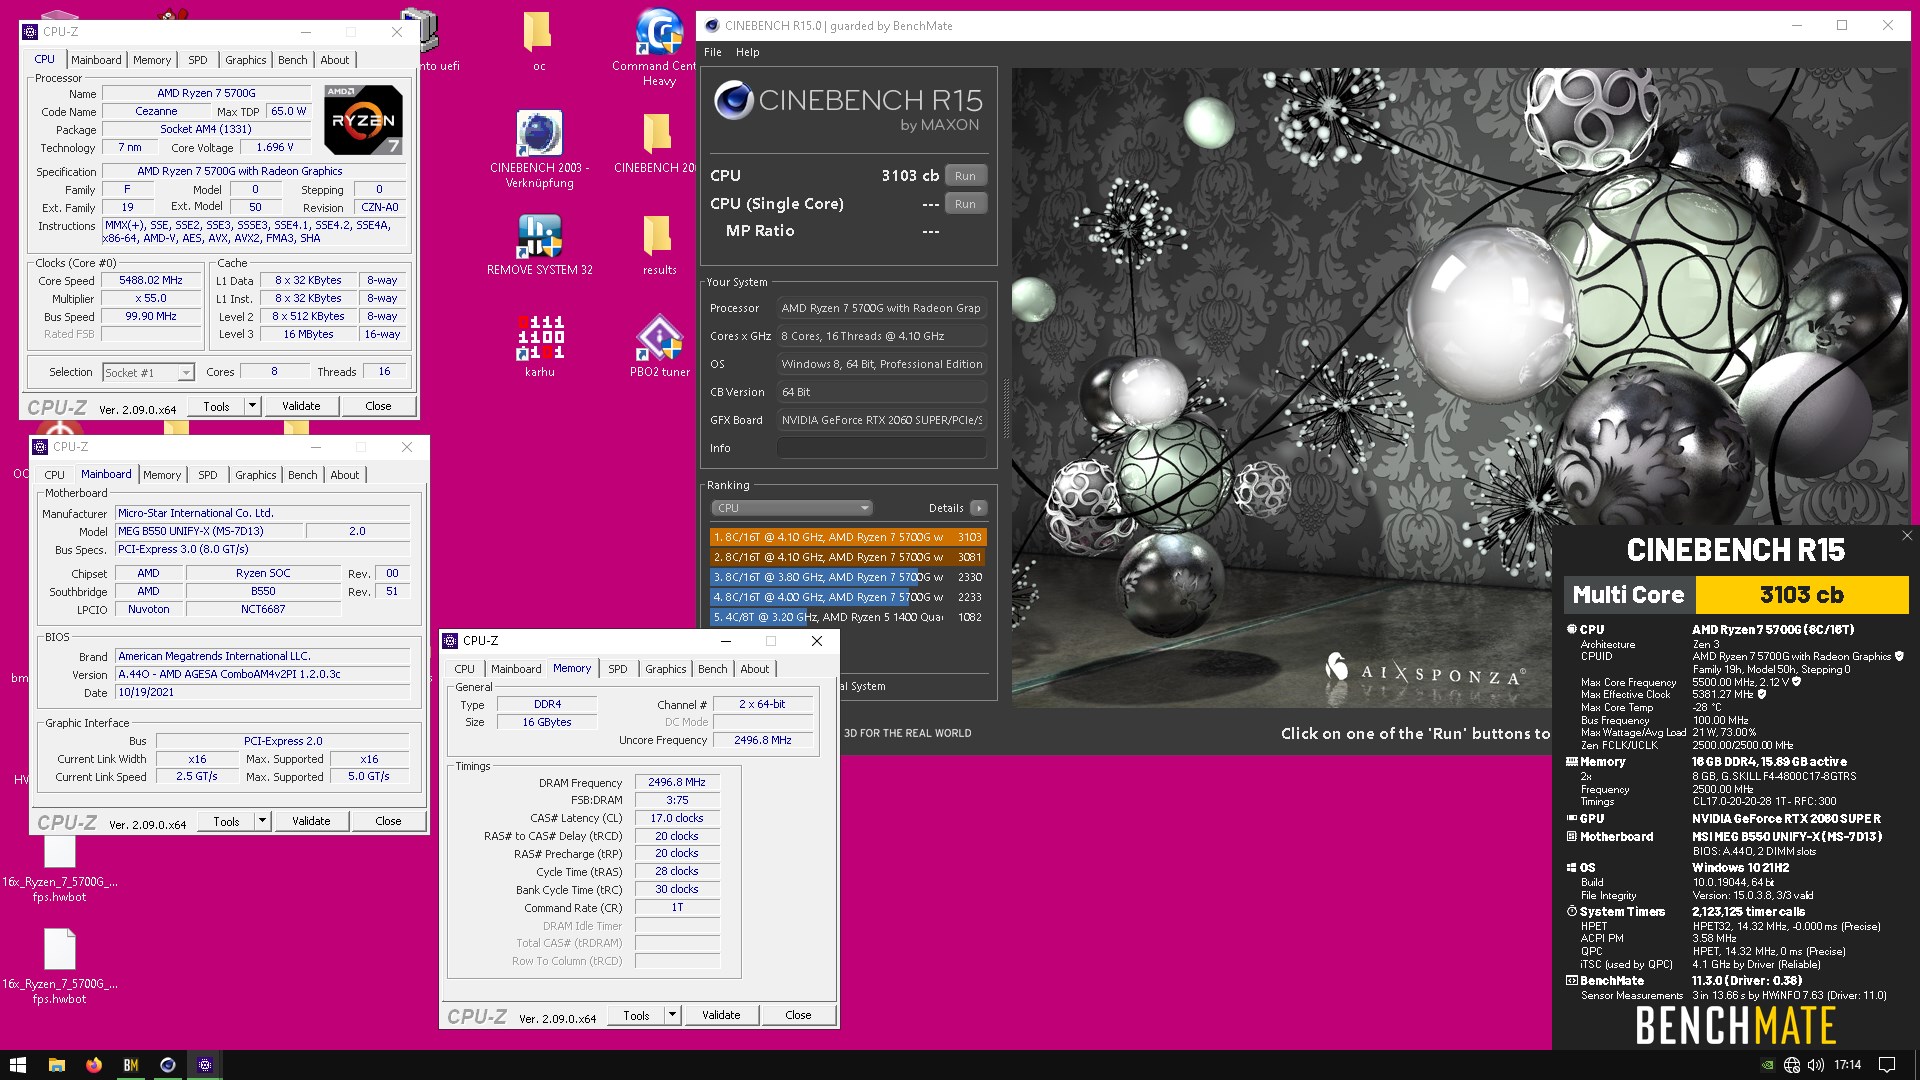Select the ranking entry scoring 2233
Viewport: 1920px width, 1080px height.
pyautogui.click(x=848, y=597)
